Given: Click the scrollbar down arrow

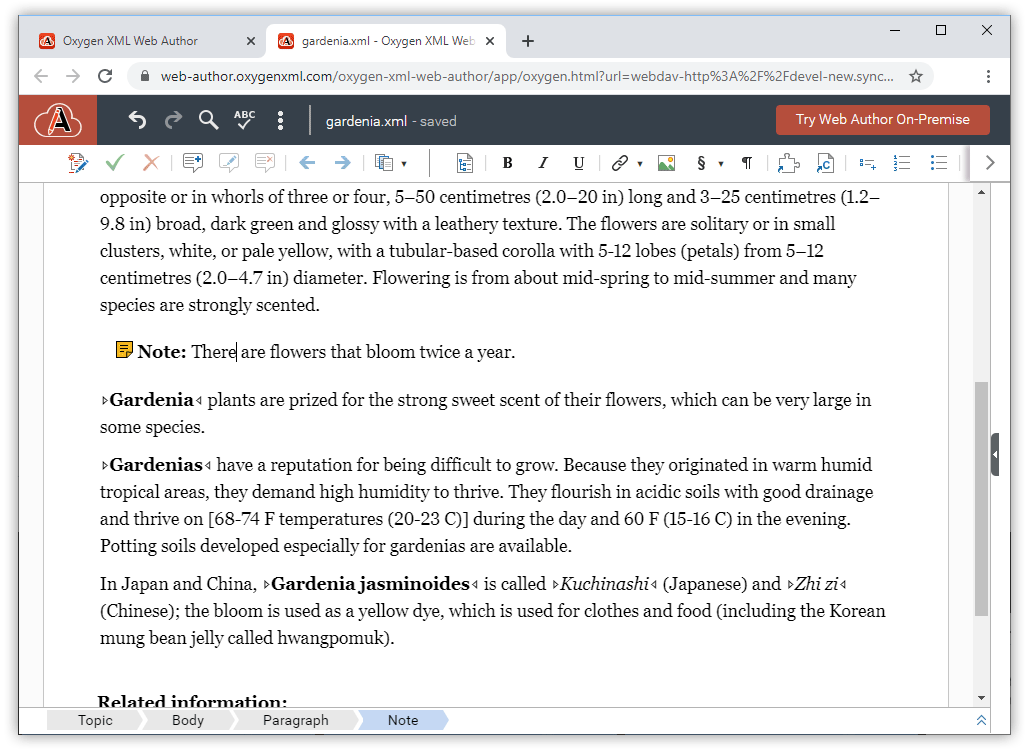Looking at the screenshot, I should pyautogui.click(x=981, y=697).
